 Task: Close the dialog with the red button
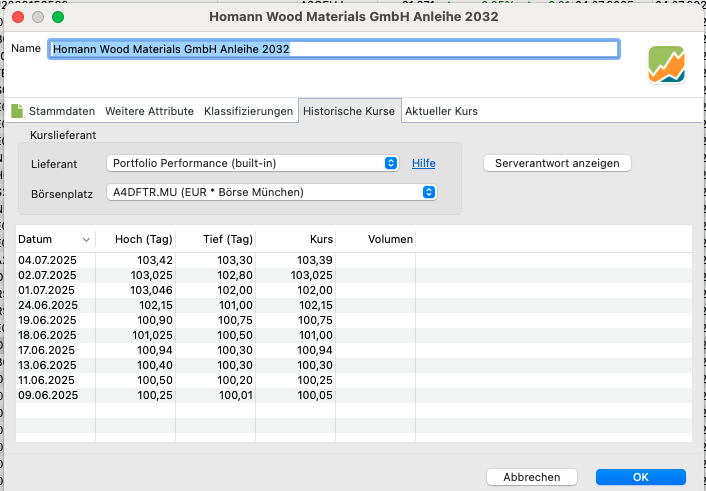[x=18, y=17]
